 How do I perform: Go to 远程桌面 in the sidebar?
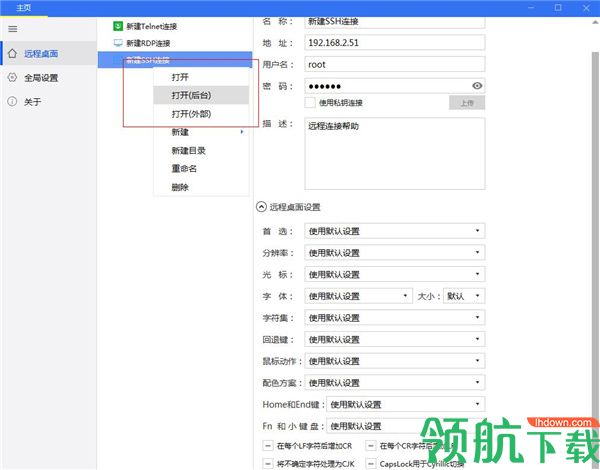pyautogui.click(x=49, y=54)
